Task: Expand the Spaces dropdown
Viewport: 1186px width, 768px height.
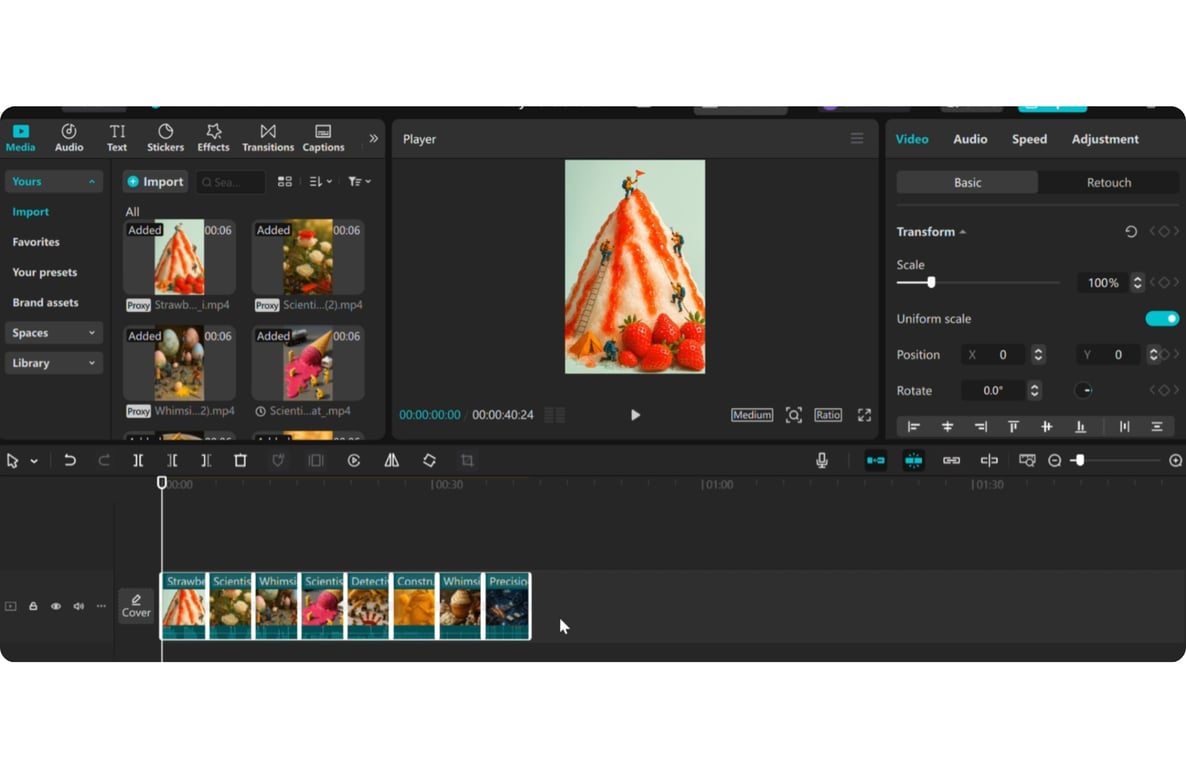Action: tap(53, 333)
